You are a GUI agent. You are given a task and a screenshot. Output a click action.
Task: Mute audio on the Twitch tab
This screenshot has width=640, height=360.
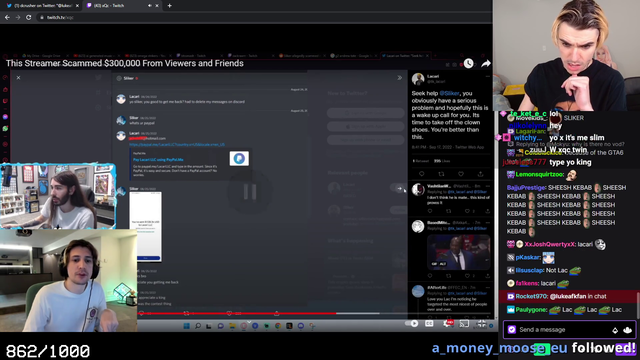[149, 6]
